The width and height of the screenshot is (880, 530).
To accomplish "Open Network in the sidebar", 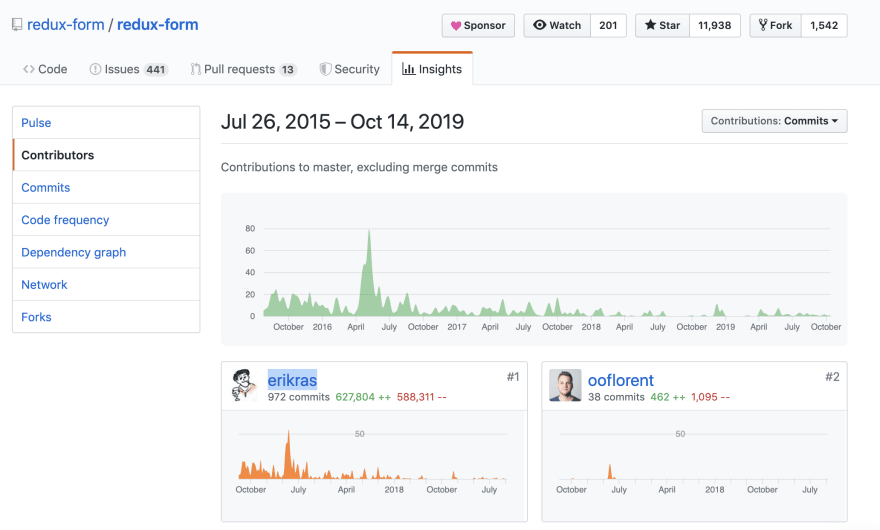I will point(106,285).
